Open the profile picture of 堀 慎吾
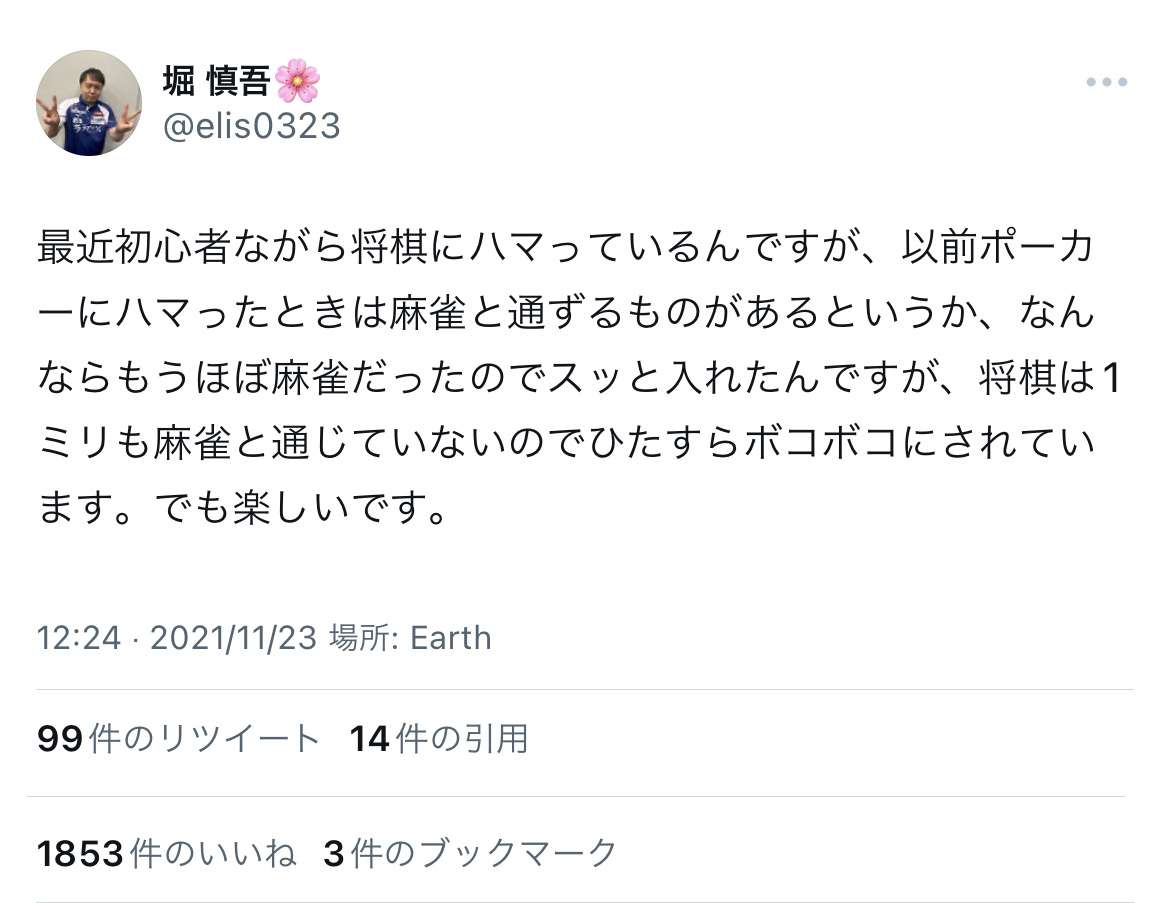1170x903 pixels. pyautogui.click(x=89, y=103)
